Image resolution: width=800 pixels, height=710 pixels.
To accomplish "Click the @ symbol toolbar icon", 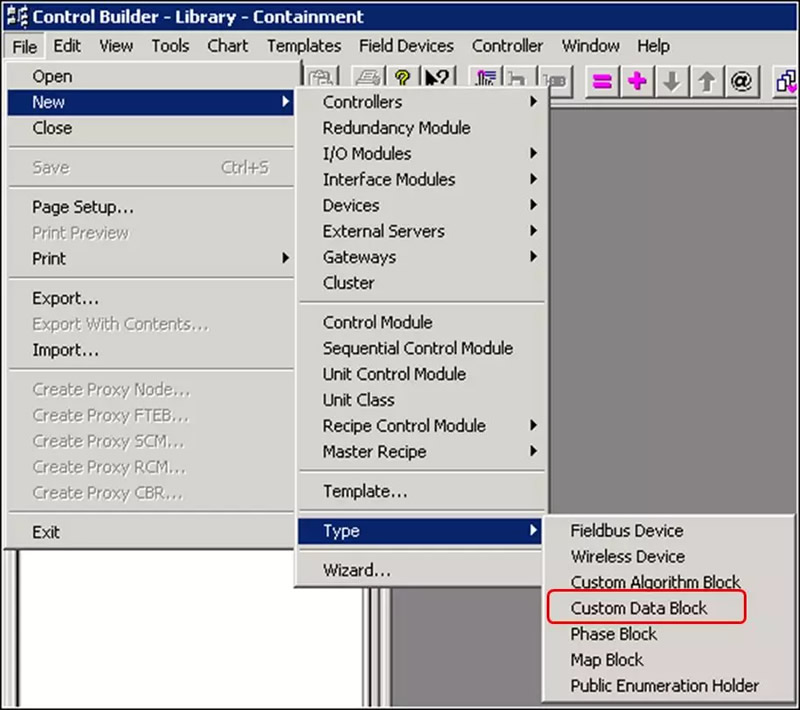I will point(741,81).
